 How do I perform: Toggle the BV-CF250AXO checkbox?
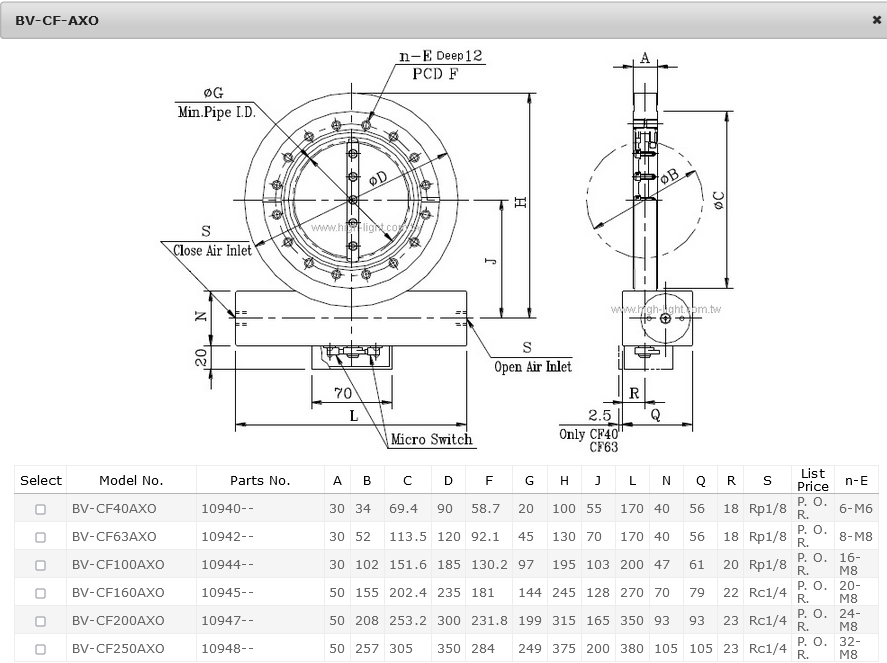[x=41, y=649]
